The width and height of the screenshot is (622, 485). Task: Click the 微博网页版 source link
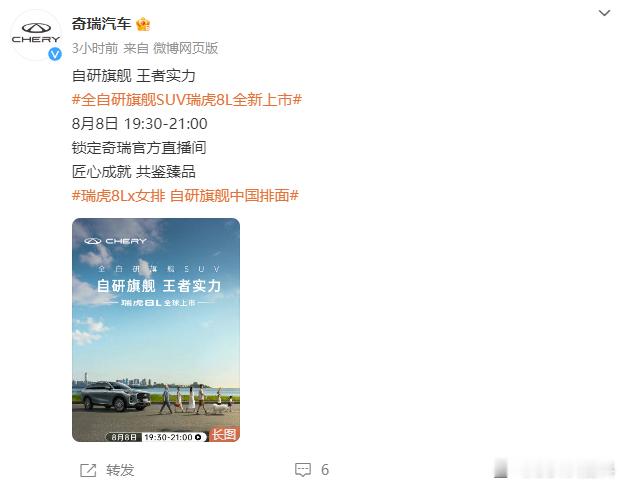(x=186, y=48)
